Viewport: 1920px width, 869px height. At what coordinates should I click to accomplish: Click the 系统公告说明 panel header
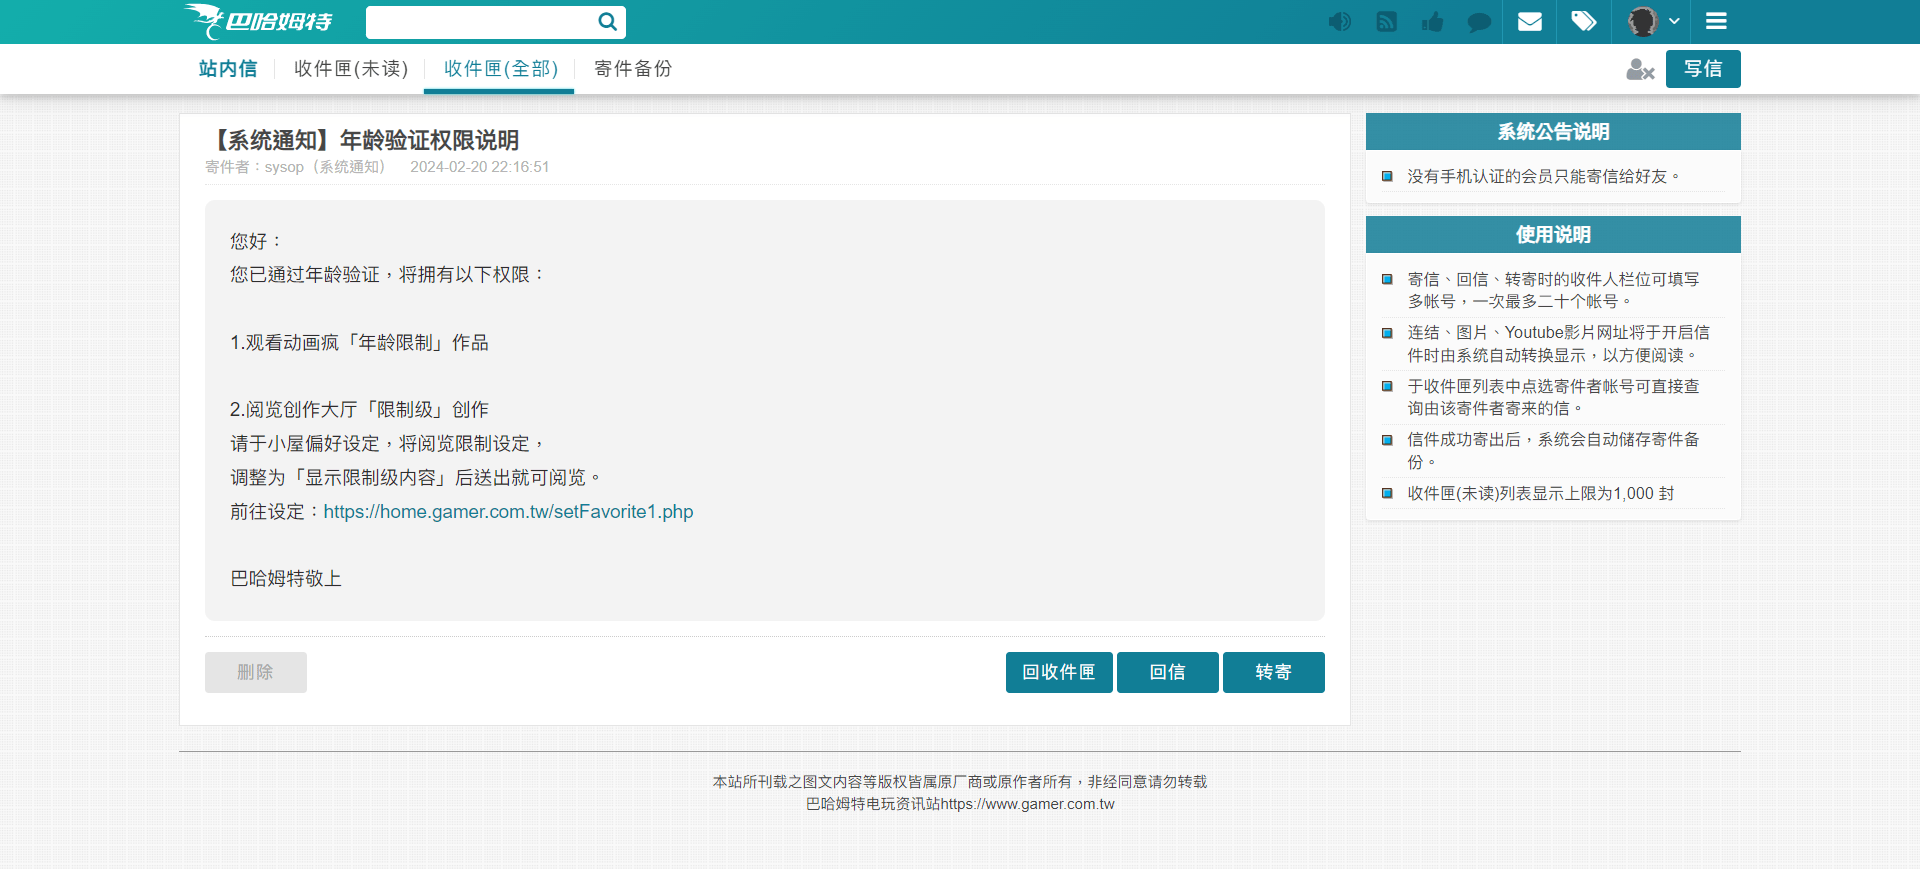(x=1553, y=132)
